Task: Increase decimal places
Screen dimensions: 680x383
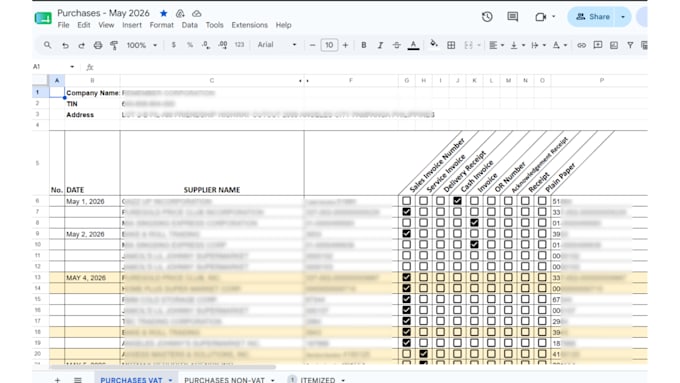Action: tap(223, 45)
